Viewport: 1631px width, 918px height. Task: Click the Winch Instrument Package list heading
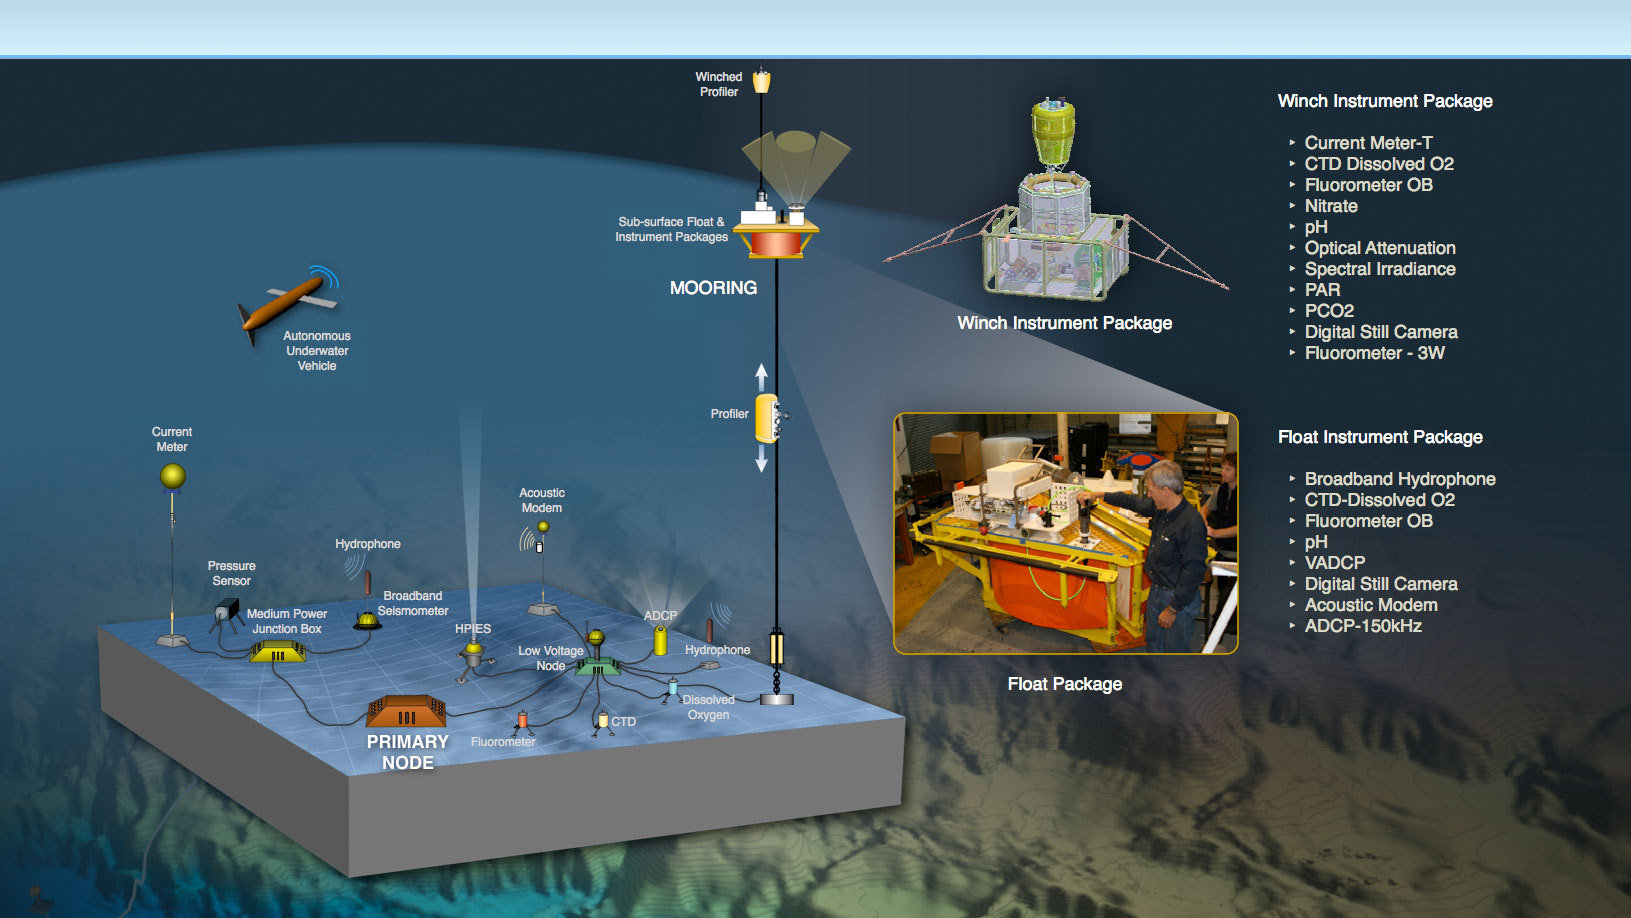click(x=1385, y=101)
